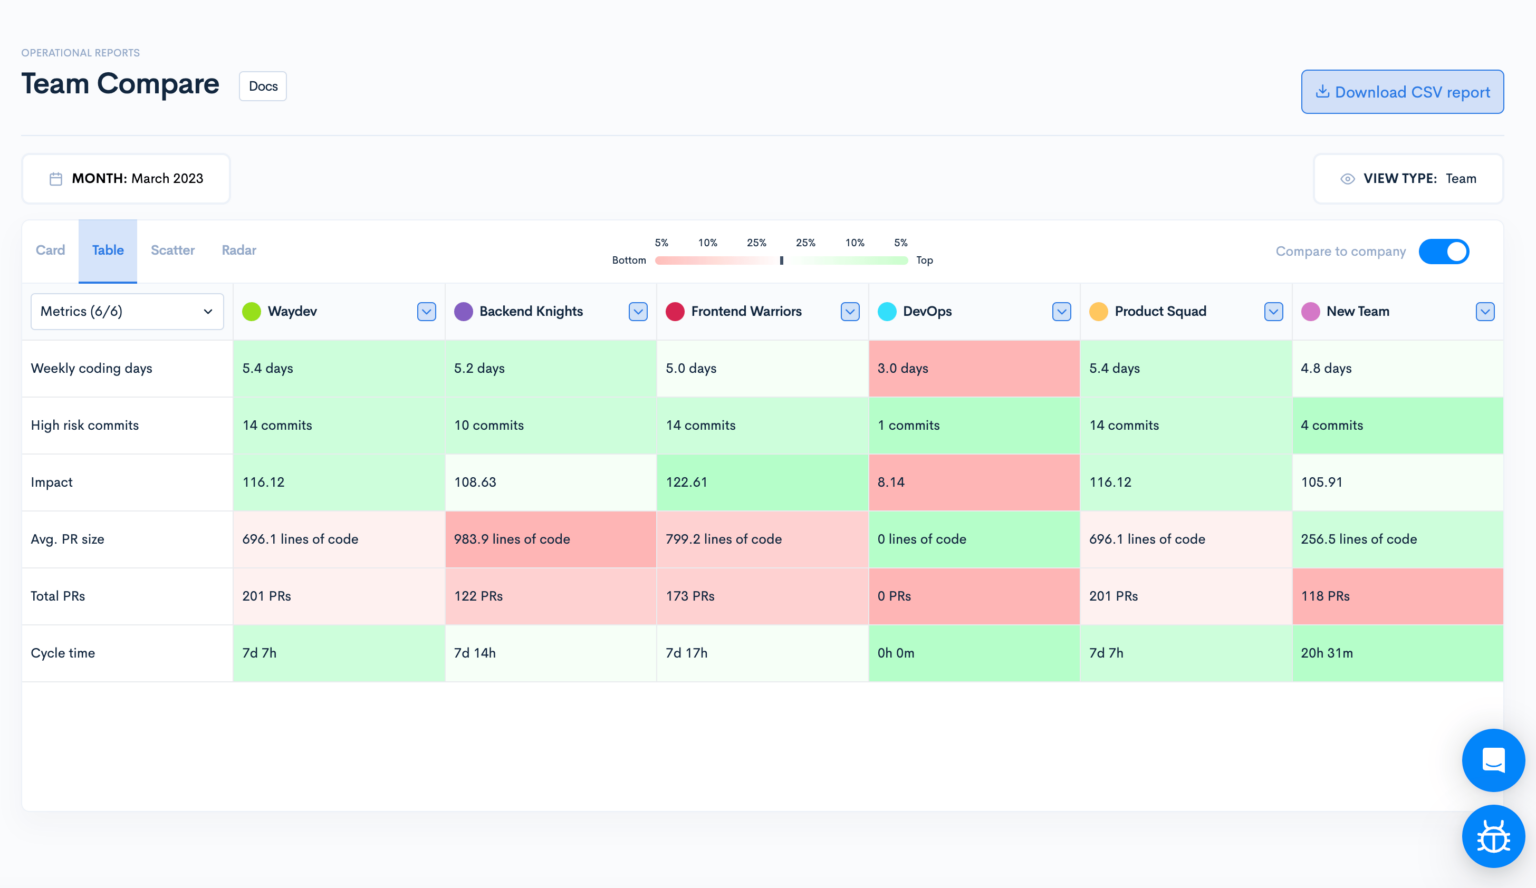This screenshot has width=1536, height=888.
Task: Expand the Waydev column dropdown chevron
Action: 426,311
